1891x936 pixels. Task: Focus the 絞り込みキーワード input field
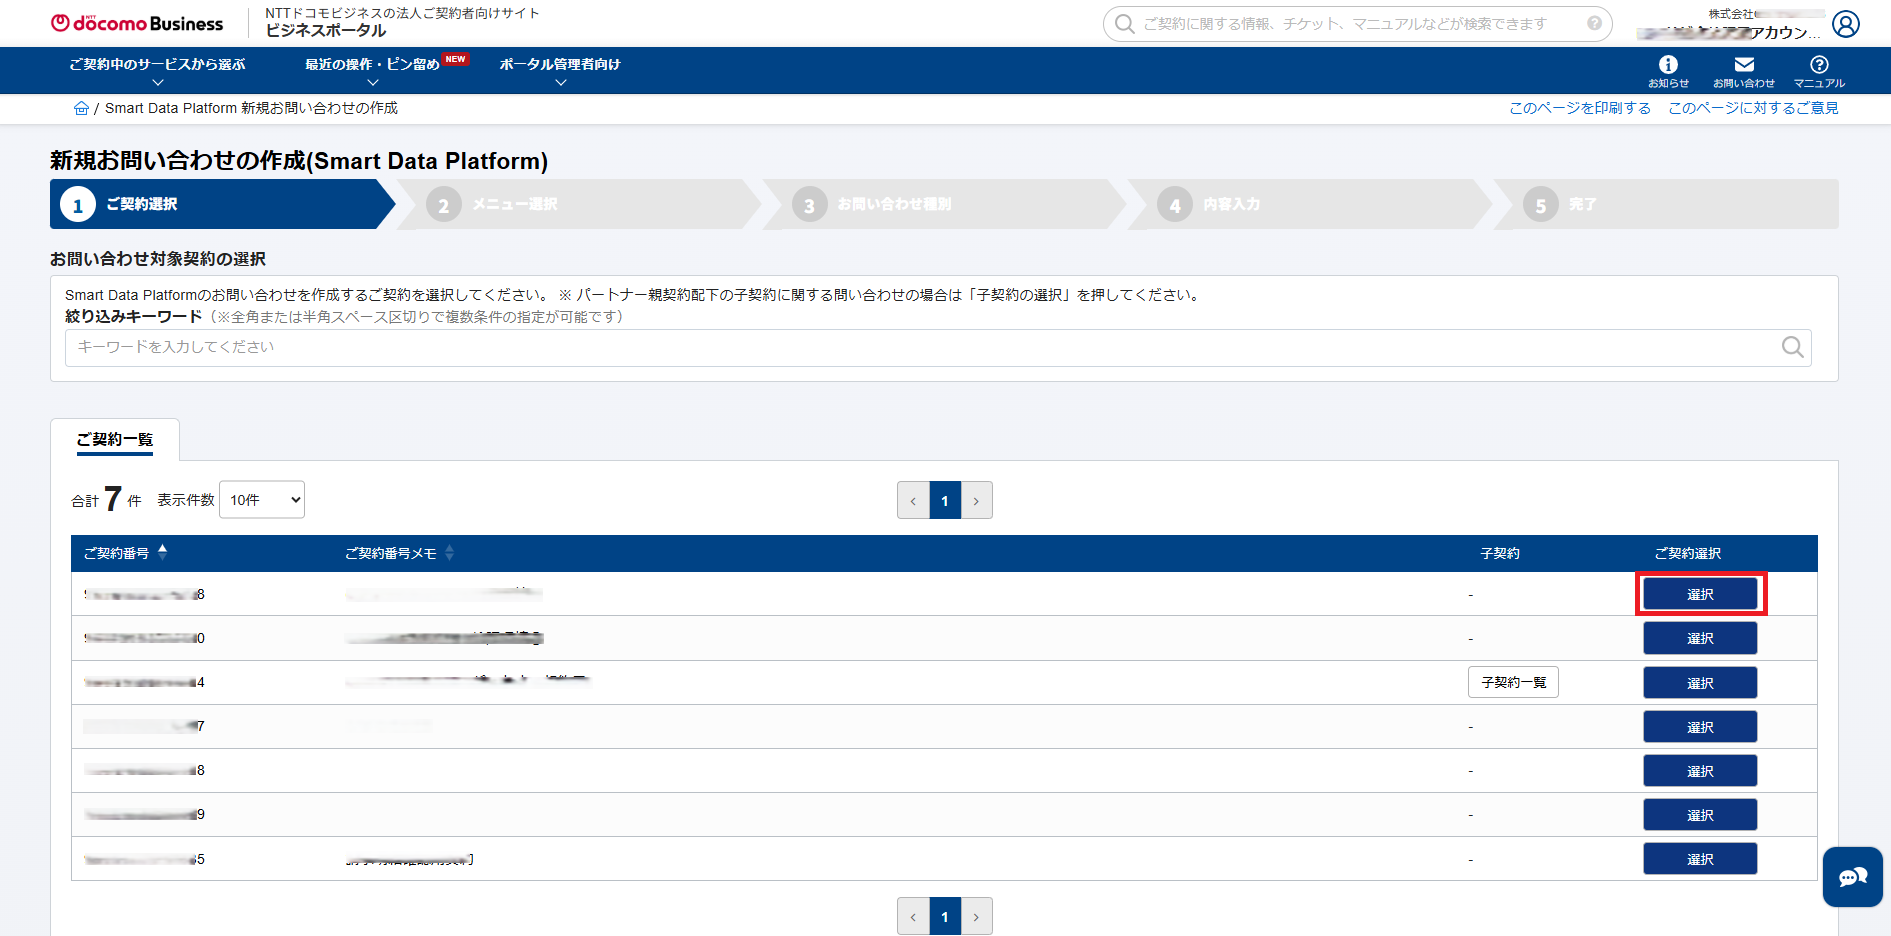tap(920, 347)
